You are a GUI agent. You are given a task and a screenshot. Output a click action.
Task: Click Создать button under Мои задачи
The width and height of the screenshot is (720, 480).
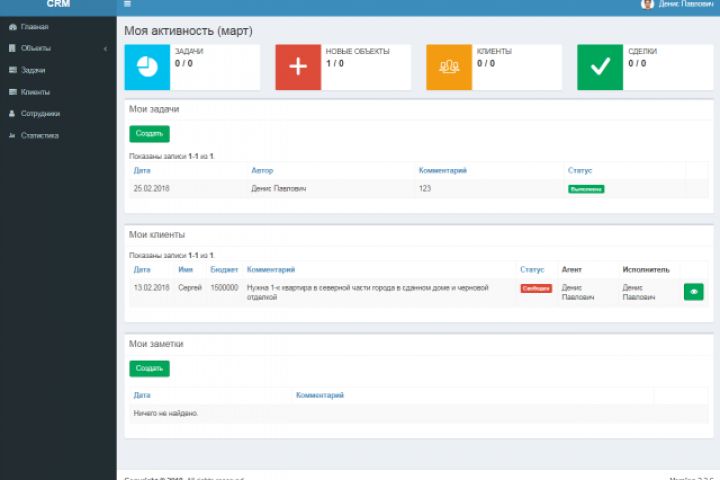(x=149, y=134)
